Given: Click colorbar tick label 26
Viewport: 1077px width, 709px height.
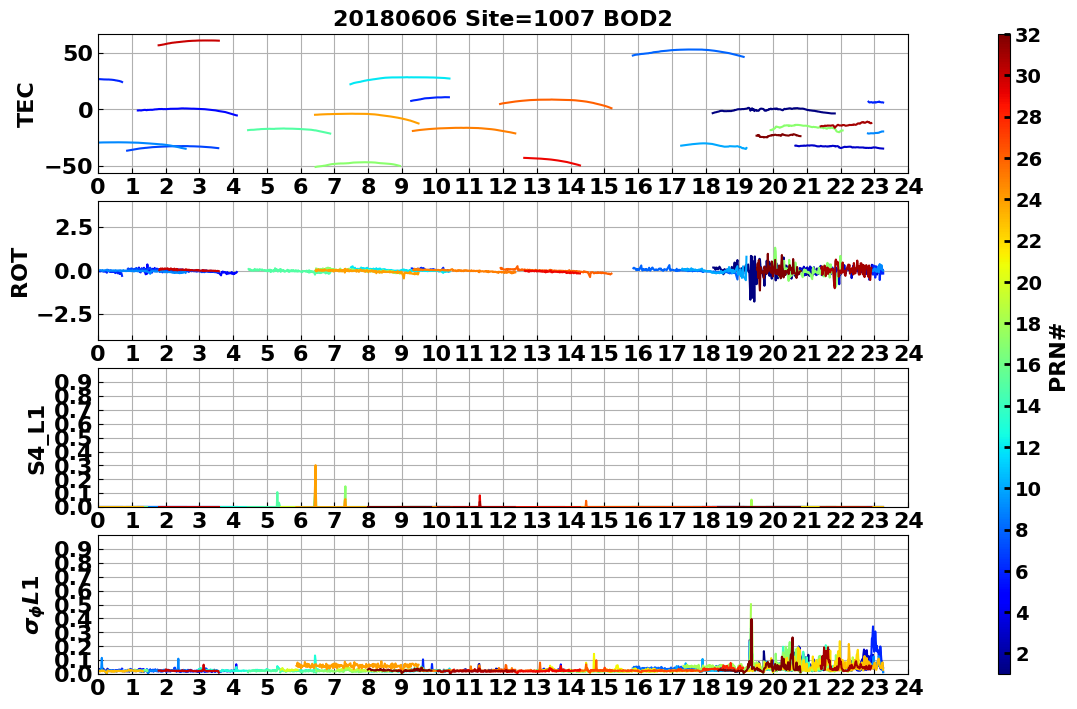Looking at the screenshot, I should (1028, 159).
